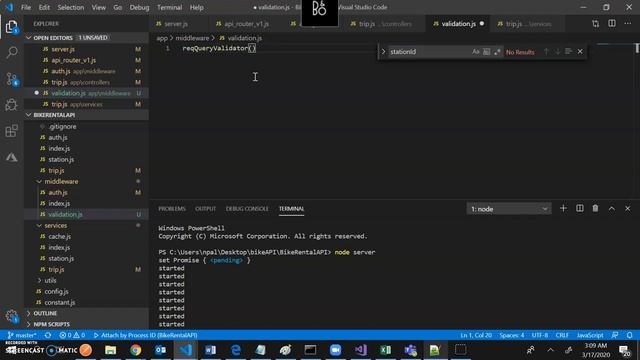Open the Explorer view in activity bar

pos(11,27)
